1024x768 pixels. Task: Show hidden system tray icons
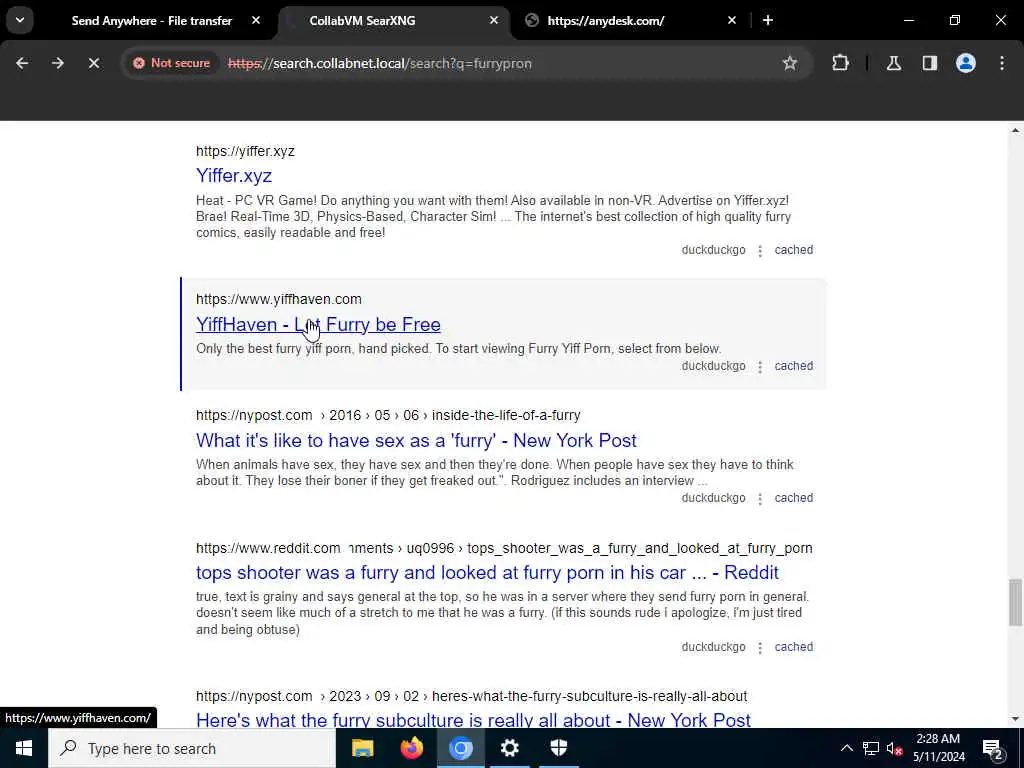tap(846, 748)
